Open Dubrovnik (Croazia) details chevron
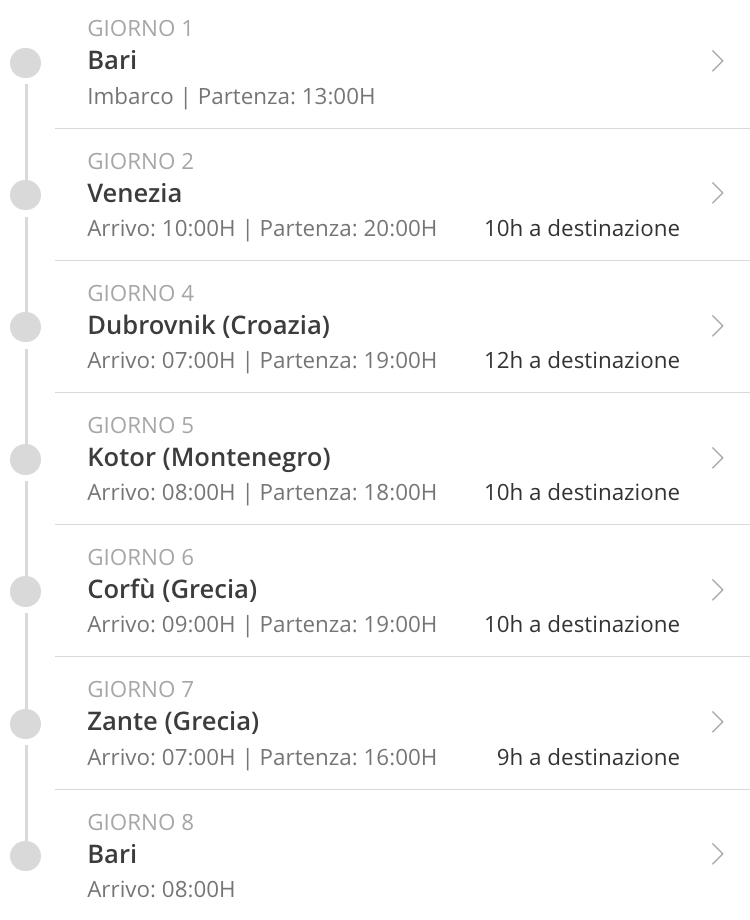Viewport: 750px width, 920px height. 717,326
